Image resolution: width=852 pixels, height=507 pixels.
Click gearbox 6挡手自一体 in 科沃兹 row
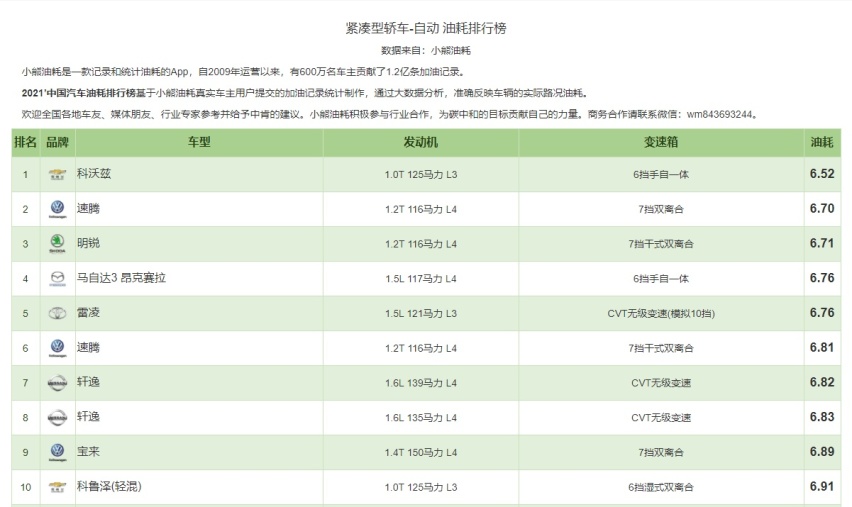661,175
